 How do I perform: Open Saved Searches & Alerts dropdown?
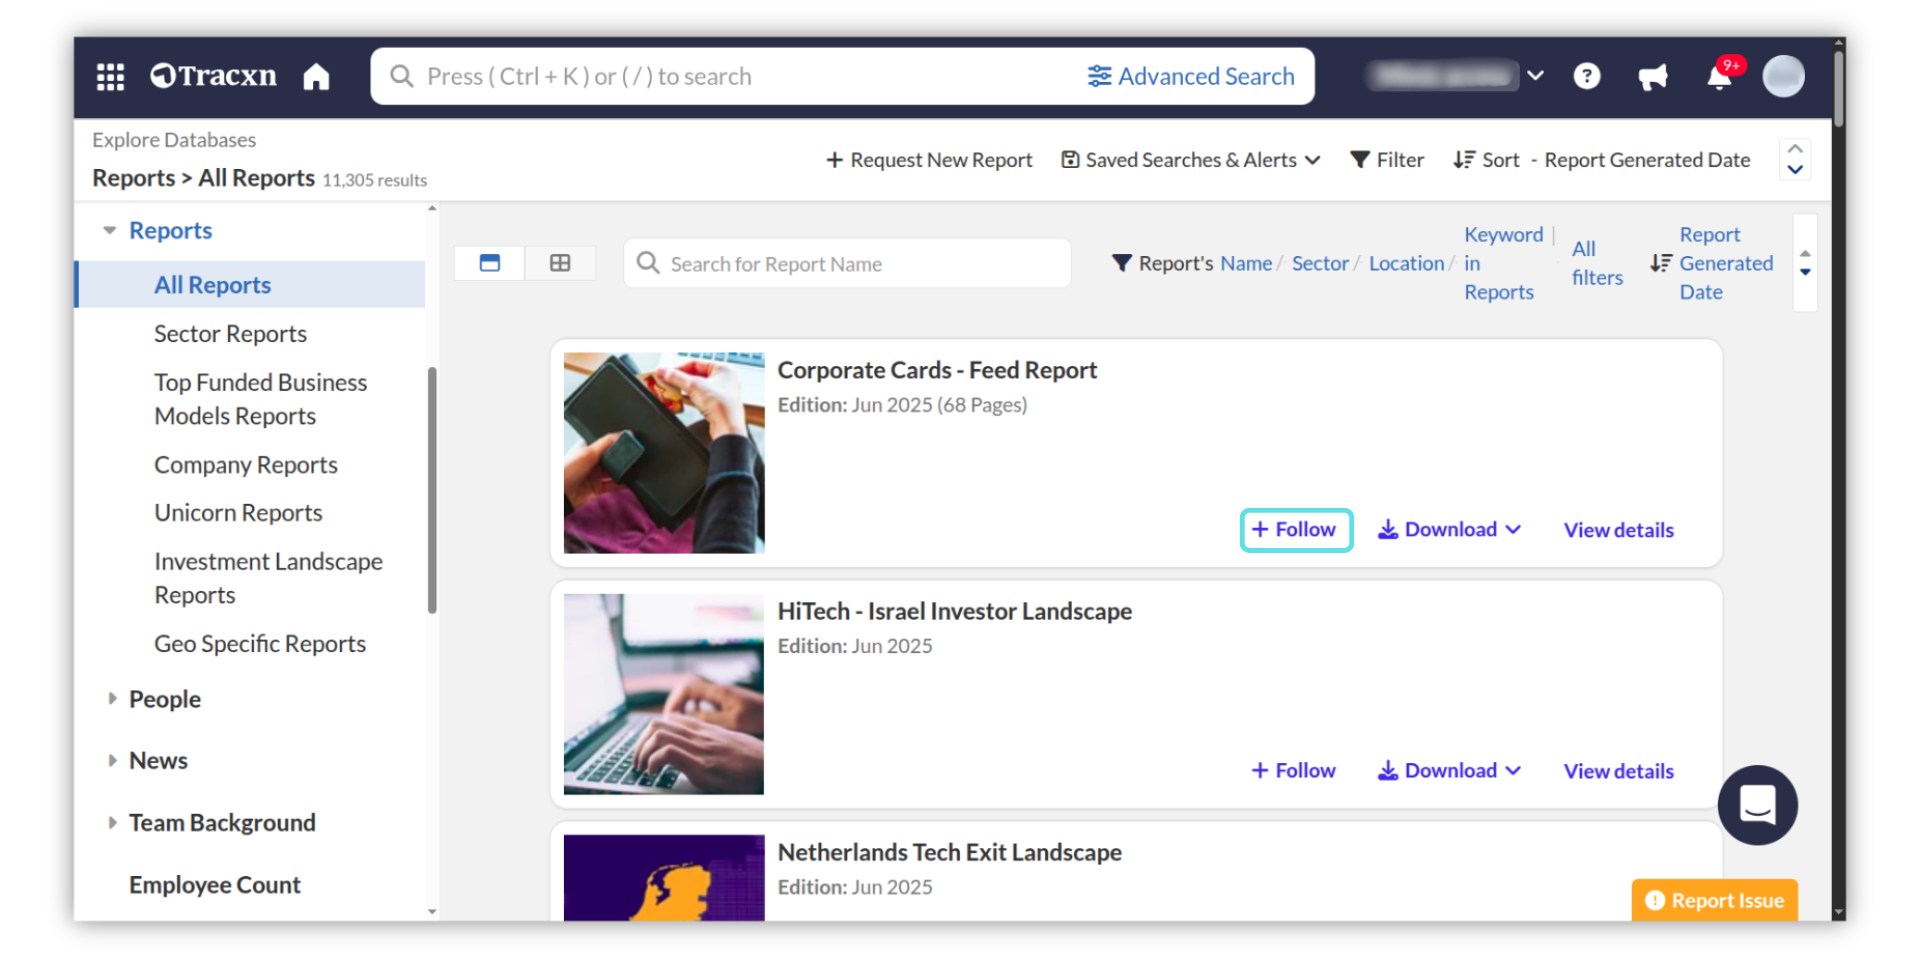[x=1191, y=160]
